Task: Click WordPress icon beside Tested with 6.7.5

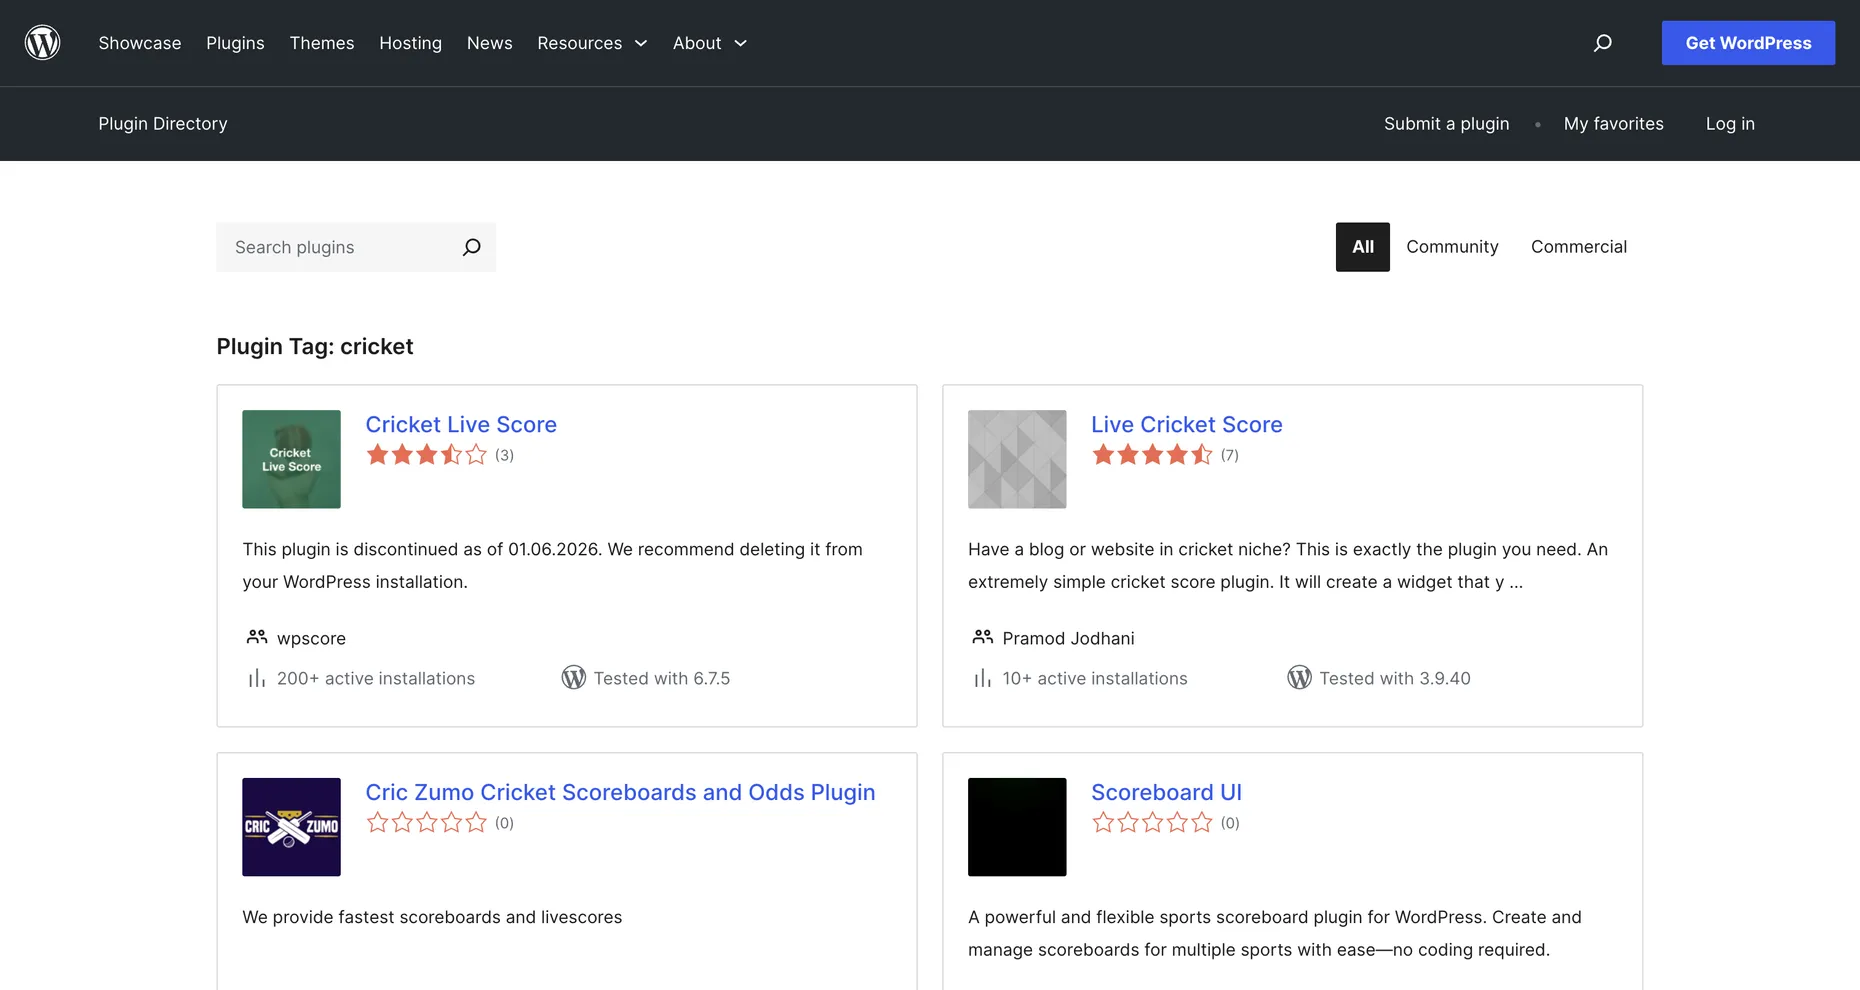Action: 574,678
